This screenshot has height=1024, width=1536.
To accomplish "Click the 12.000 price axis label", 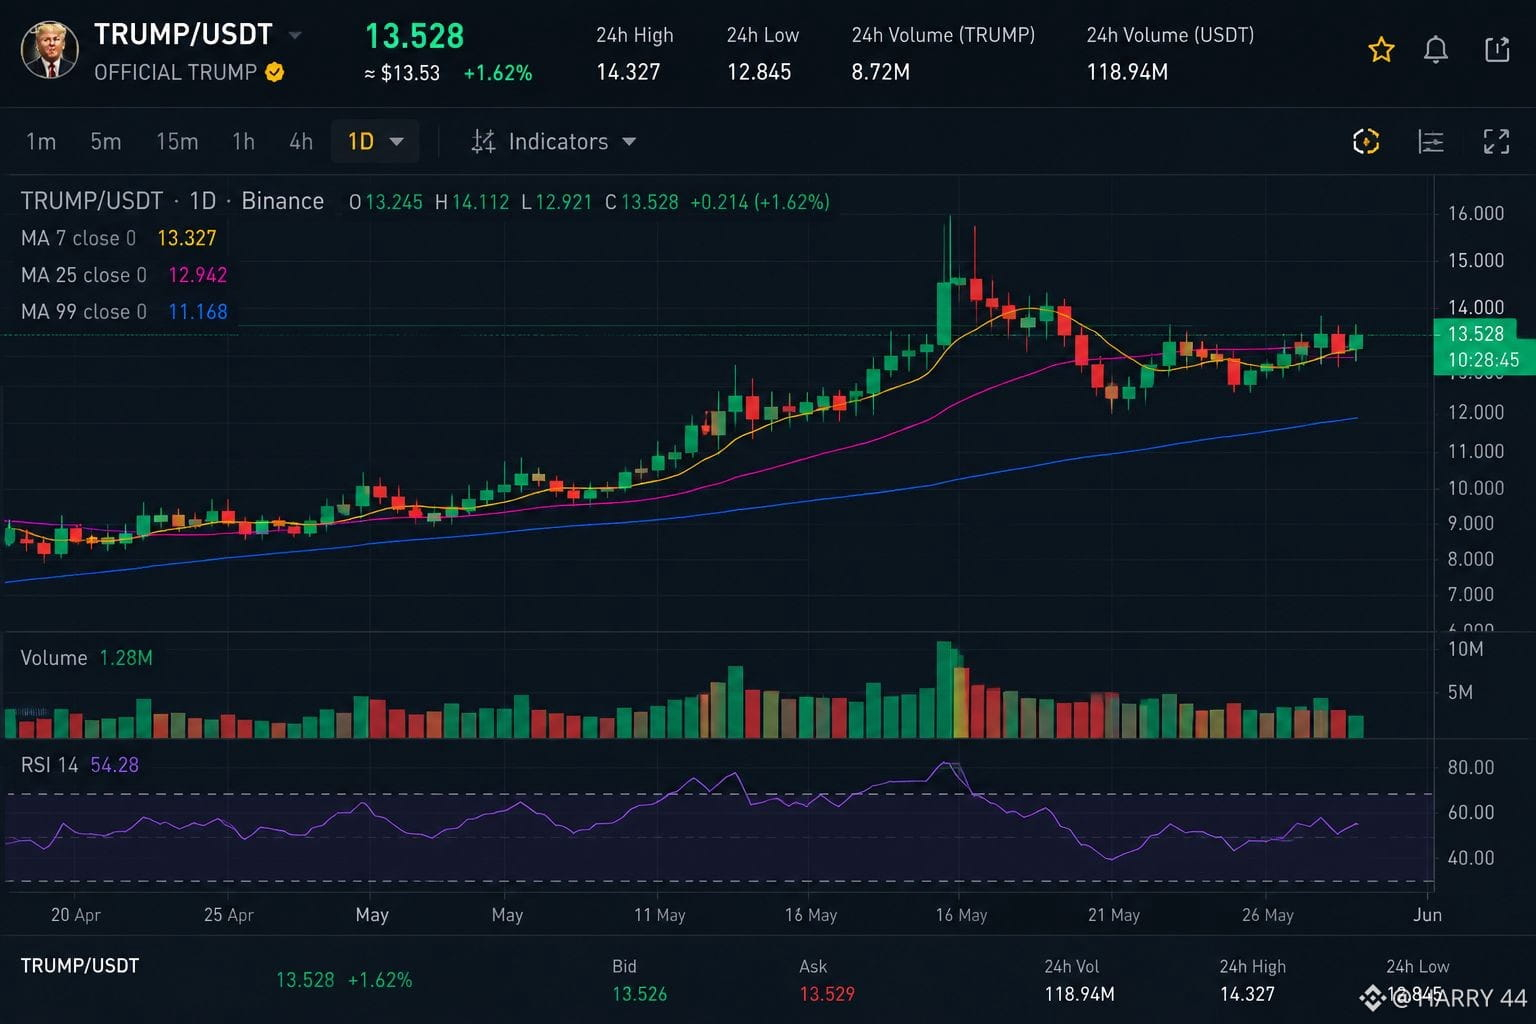I will 1476,412.
